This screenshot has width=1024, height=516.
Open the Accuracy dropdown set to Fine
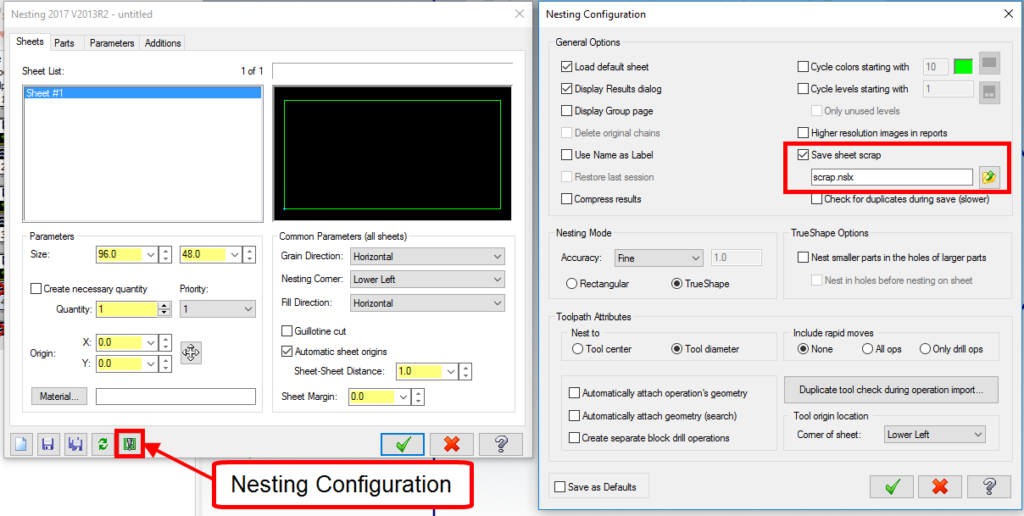tap(658, 258)
